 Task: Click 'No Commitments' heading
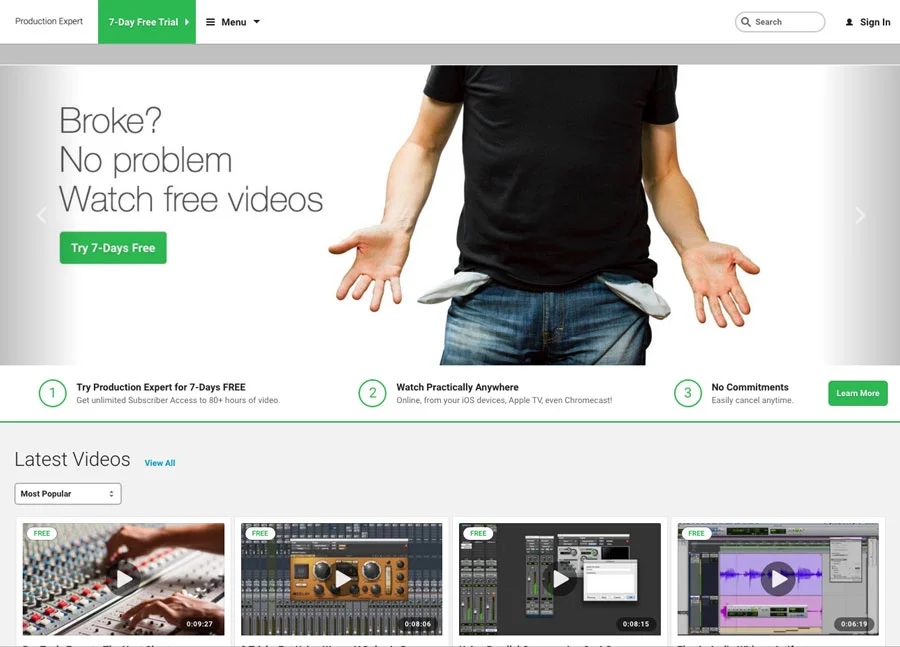(750, 387)
